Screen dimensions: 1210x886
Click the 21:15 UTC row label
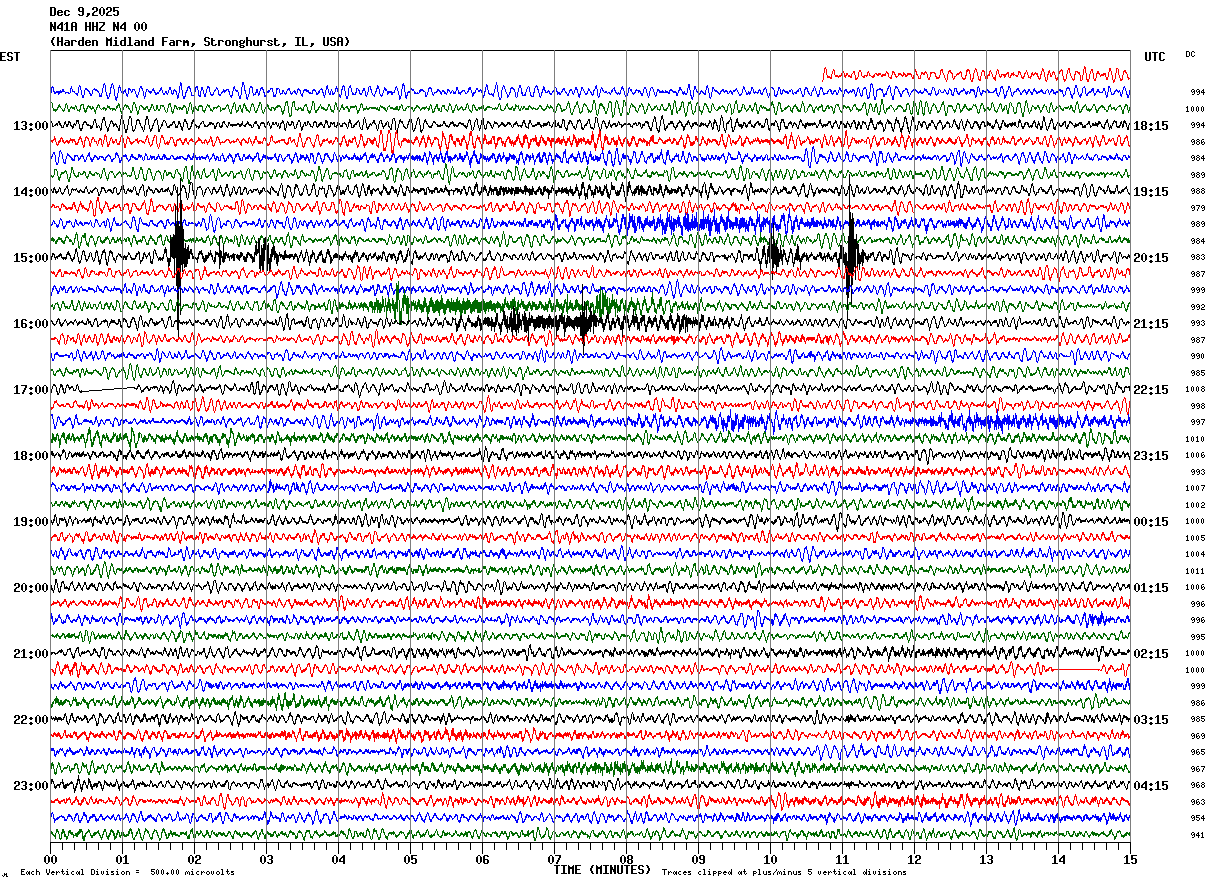coord(1151,324)
